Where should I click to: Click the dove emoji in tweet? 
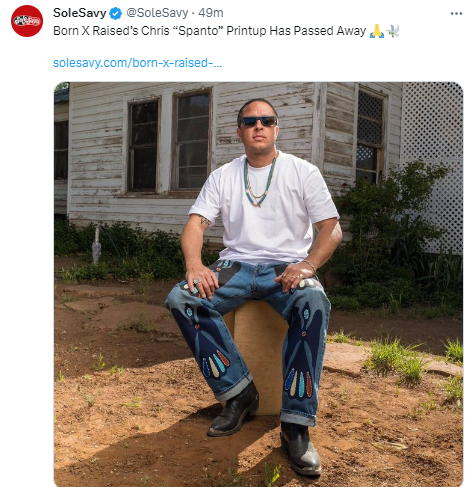pyautogui.click(x=393, y=31)
